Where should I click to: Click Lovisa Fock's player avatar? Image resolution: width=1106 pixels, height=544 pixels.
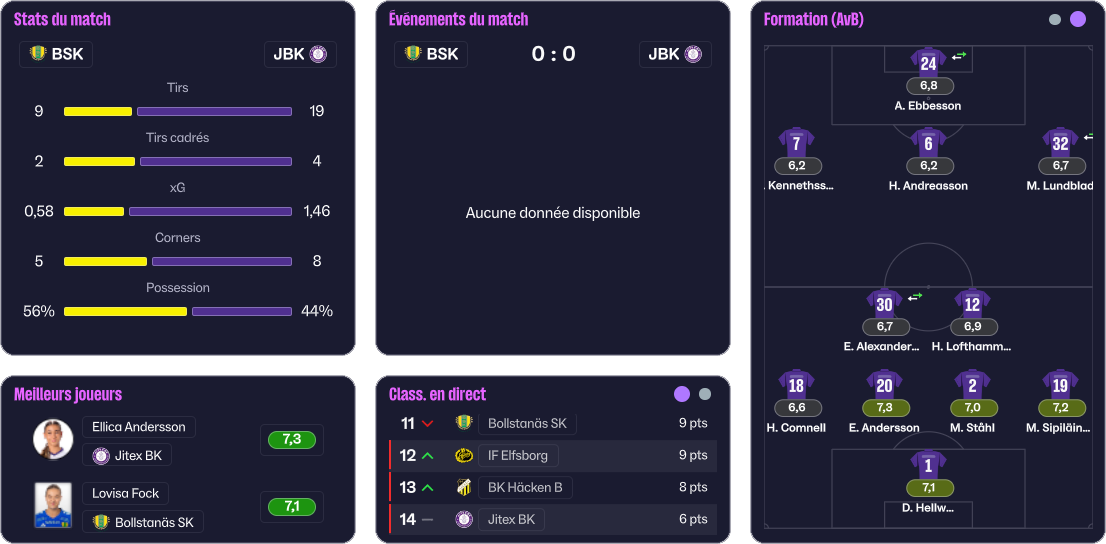(52, 505)
